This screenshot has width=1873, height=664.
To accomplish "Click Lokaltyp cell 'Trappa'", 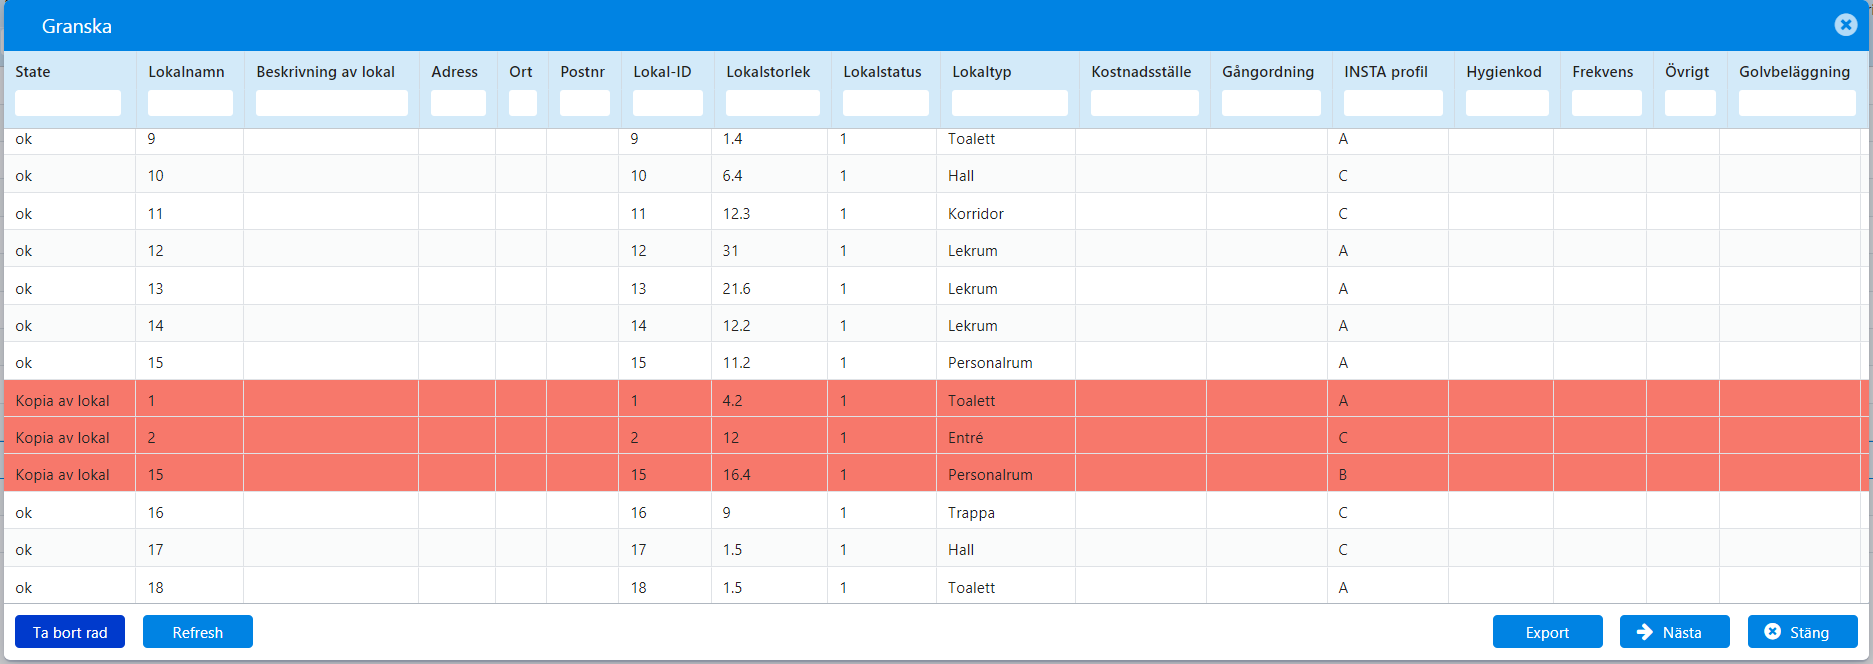I will click(x=971, y=513).
